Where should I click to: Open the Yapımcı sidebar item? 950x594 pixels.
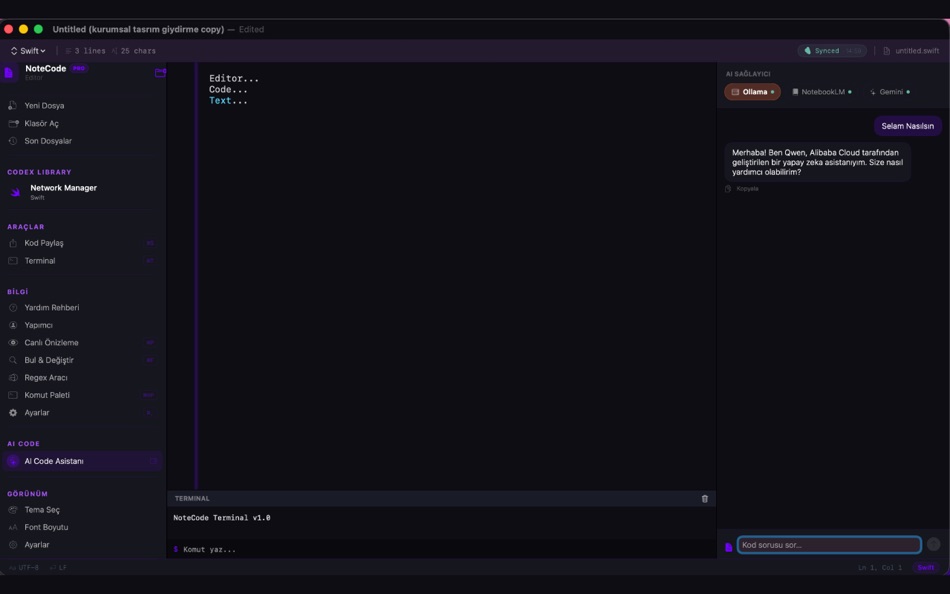coord(81,325)
